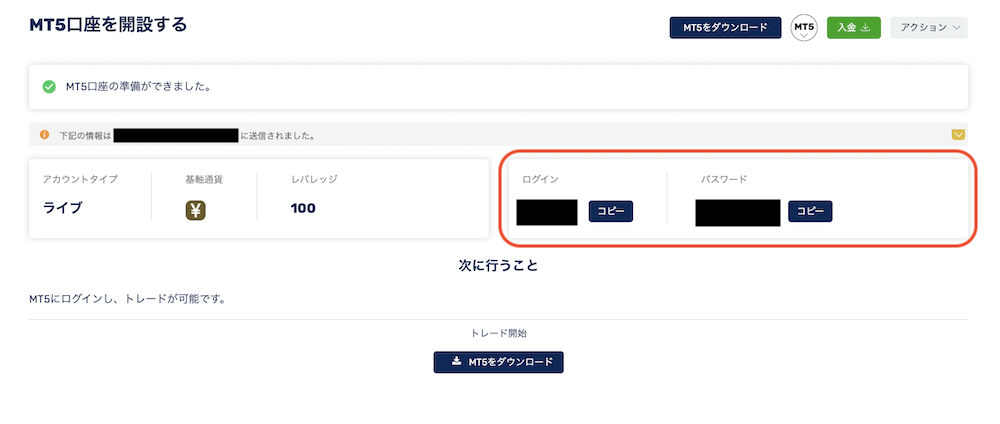Select the redacted password field

738,212
